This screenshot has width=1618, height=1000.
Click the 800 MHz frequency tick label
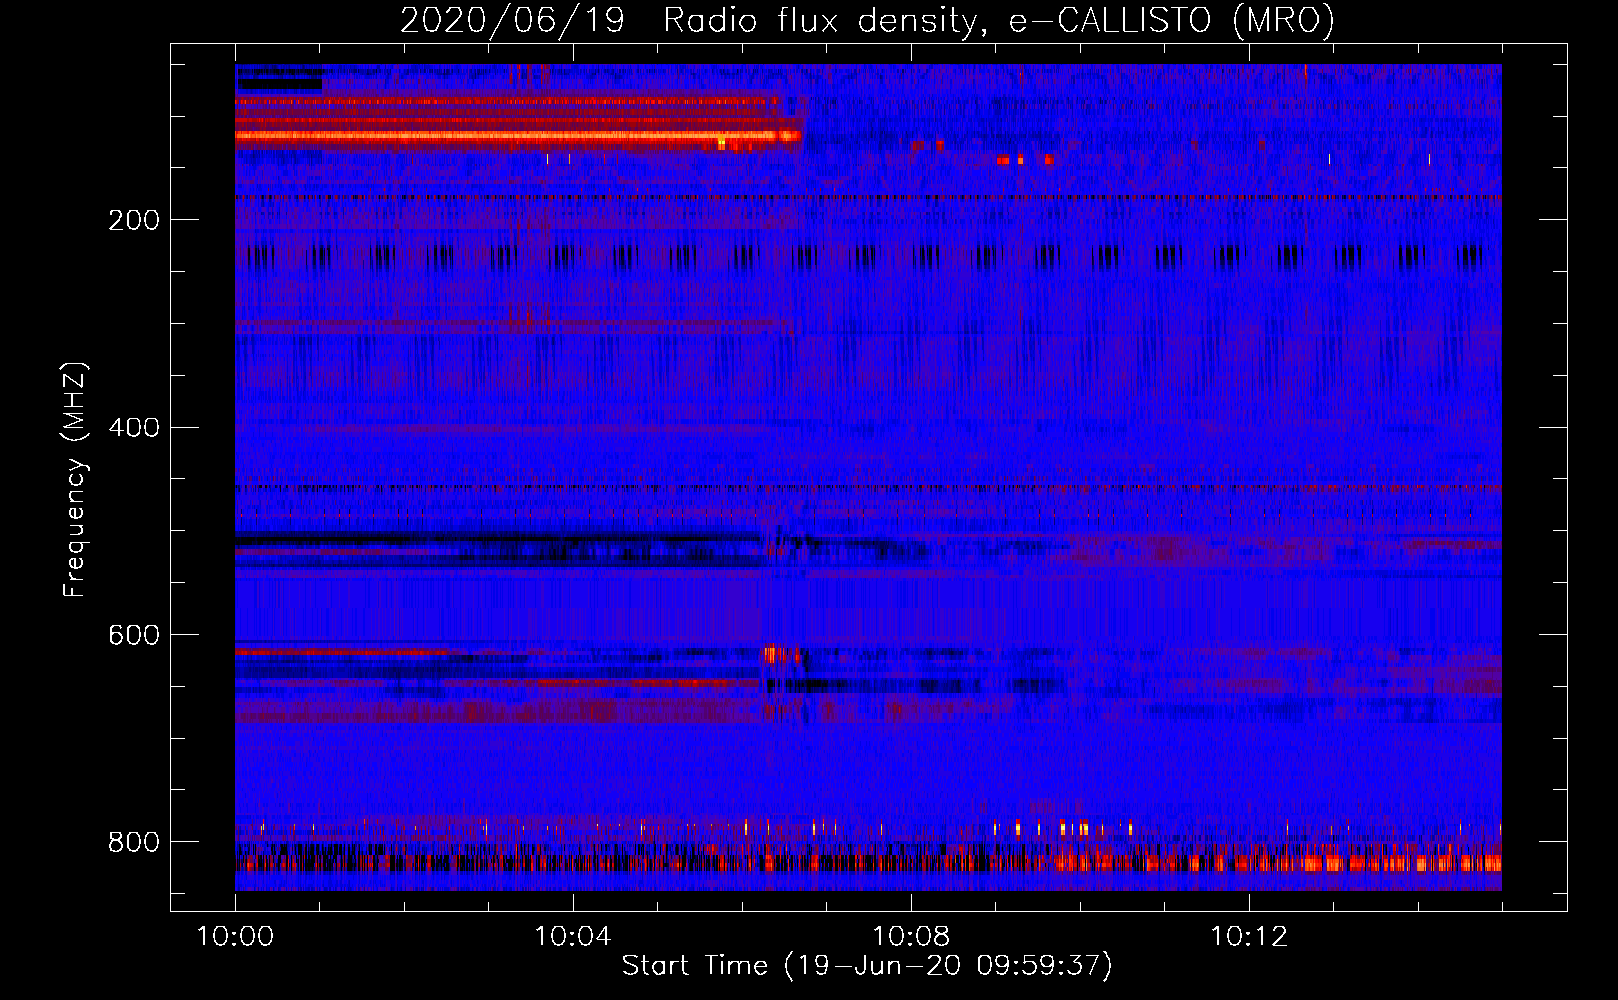click(134, 842)
